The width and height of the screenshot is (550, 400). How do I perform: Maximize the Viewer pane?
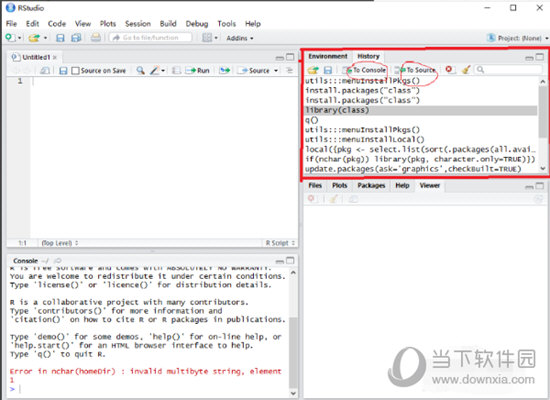[540, 186]
